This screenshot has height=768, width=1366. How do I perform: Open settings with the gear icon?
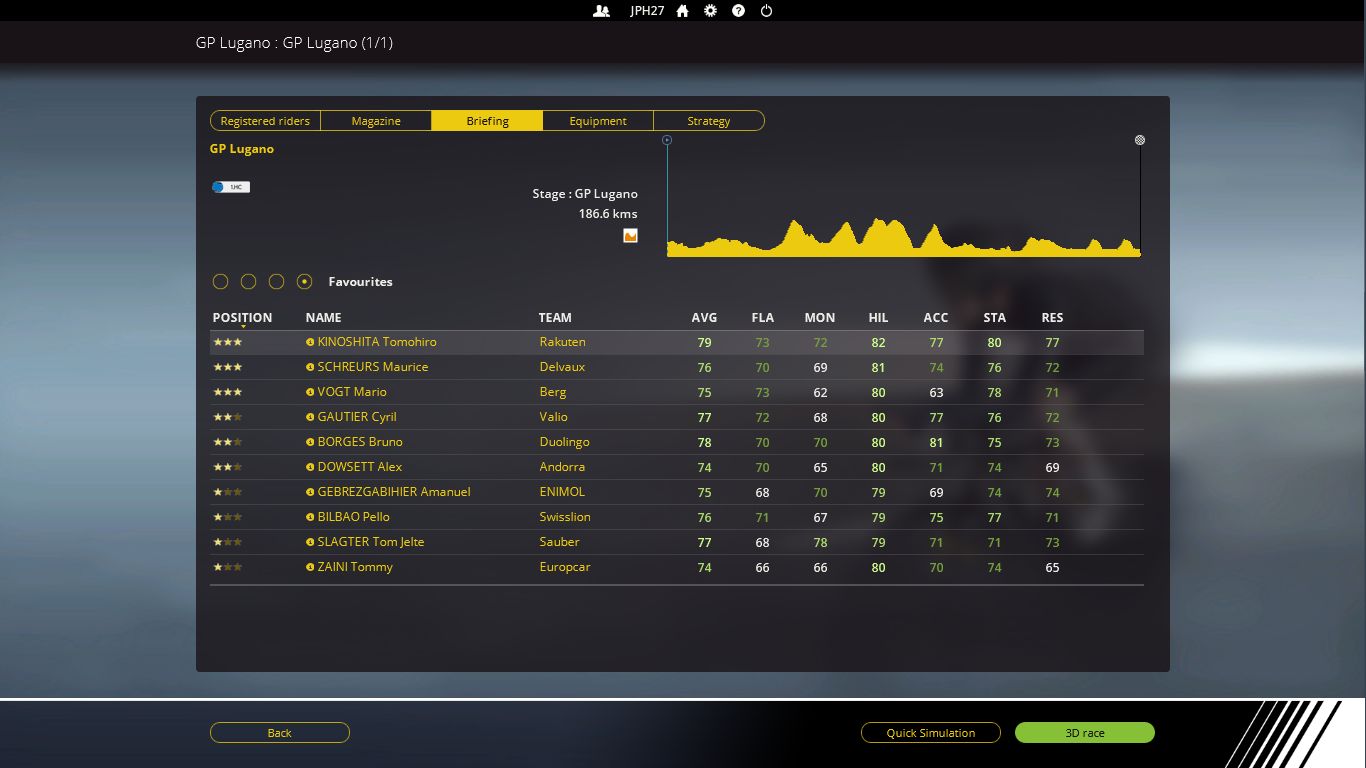point(710,11)
